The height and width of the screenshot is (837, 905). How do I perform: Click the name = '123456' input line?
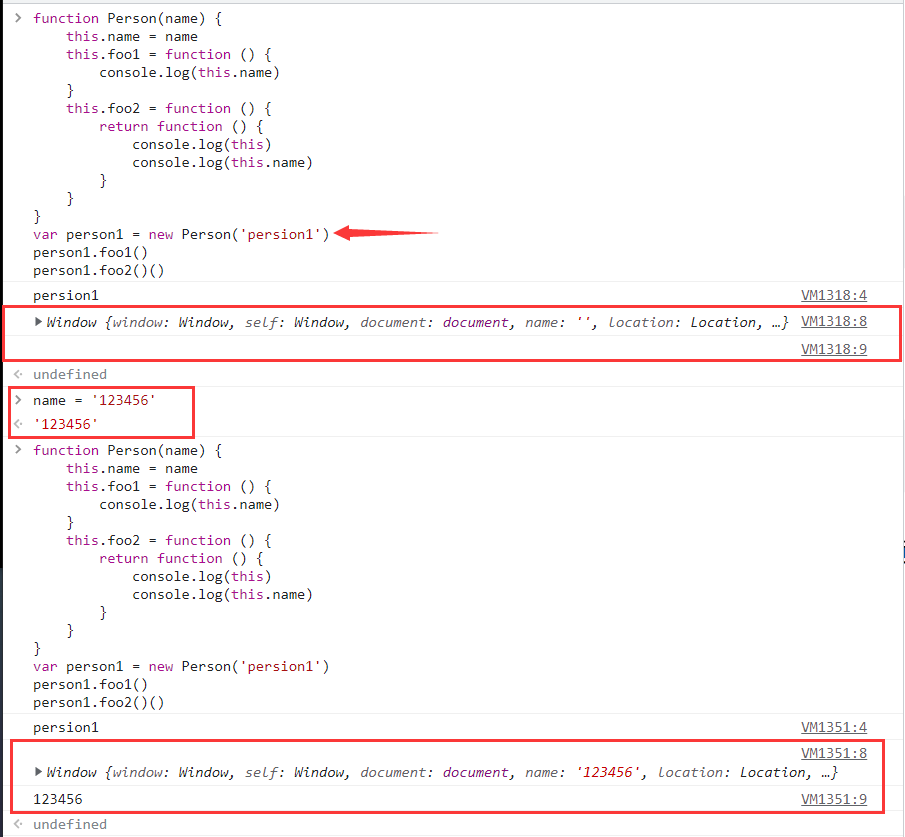point(94,400)
